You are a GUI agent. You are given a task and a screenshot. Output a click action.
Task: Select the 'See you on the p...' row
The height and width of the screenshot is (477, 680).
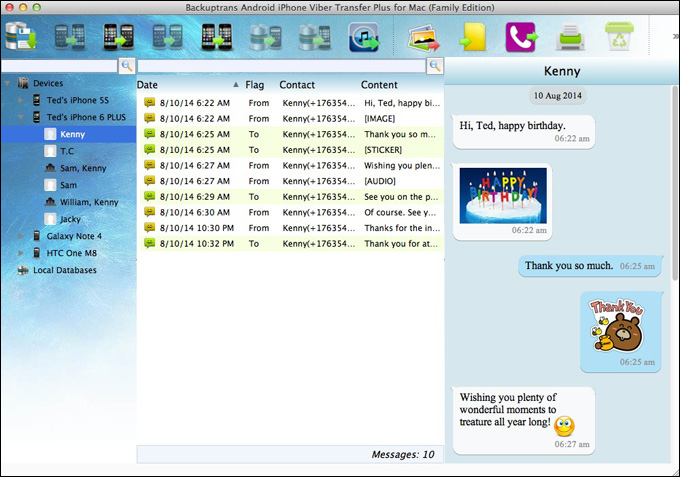[x=291, y=196]
